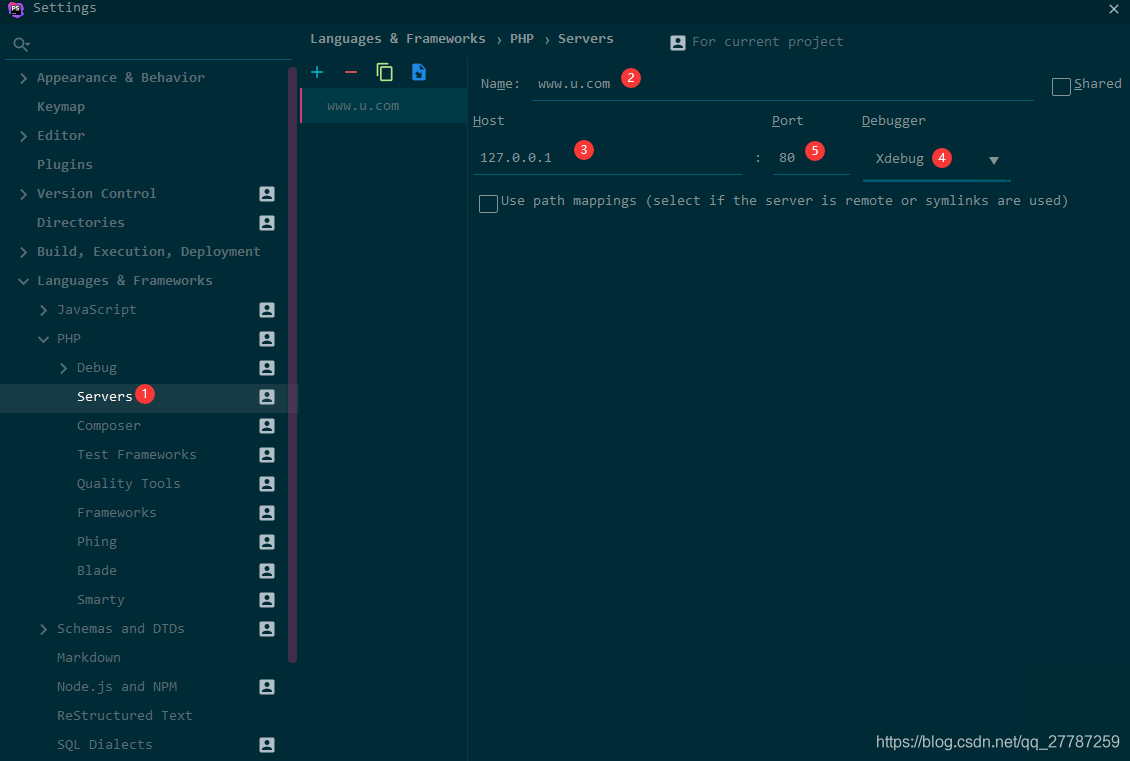Open the CSDN blog link
1130x761 pixels.
click(997, 742)
